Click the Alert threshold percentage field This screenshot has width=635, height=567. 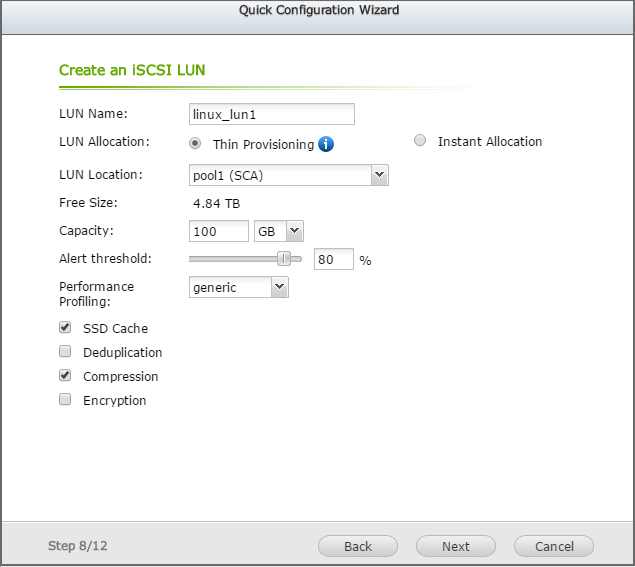point(334,260)
